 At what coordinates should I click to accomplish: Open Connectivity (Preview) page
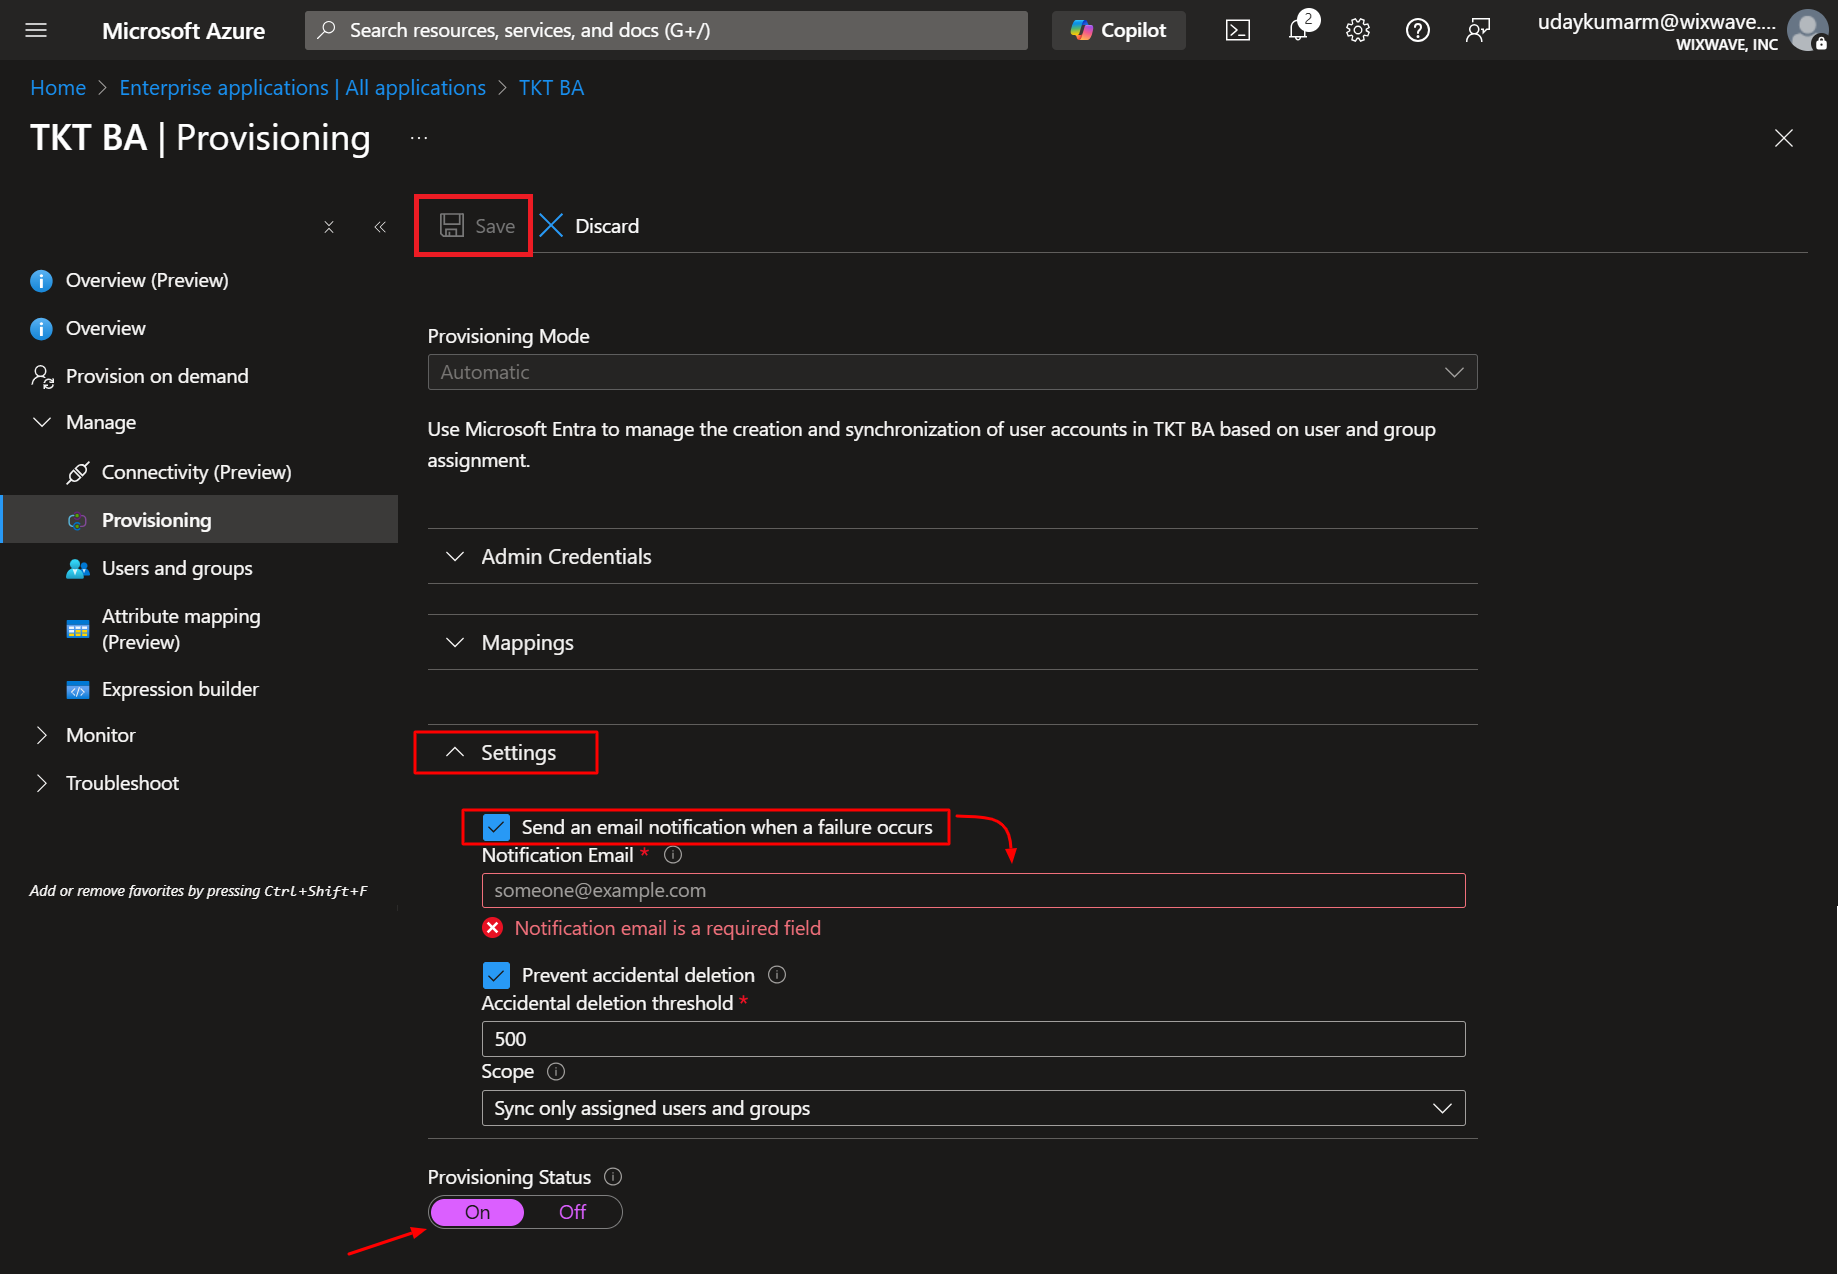click(x=196, y=472)
